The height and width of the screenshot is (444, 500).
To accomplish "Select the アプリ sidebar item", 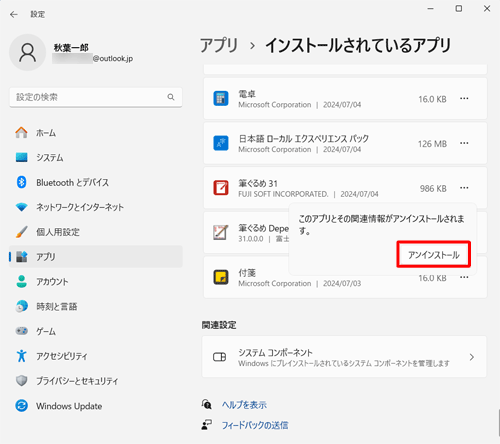I will (x=96, y=256).
